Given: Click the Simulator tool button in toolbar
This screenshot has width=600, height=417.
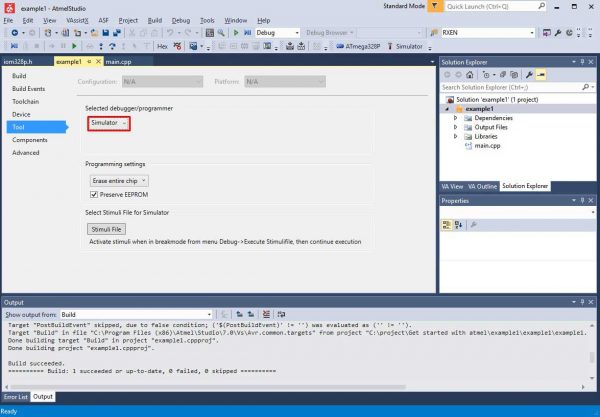Looking at the screenshot, I should pyautogui.click(x=405, y=46).
